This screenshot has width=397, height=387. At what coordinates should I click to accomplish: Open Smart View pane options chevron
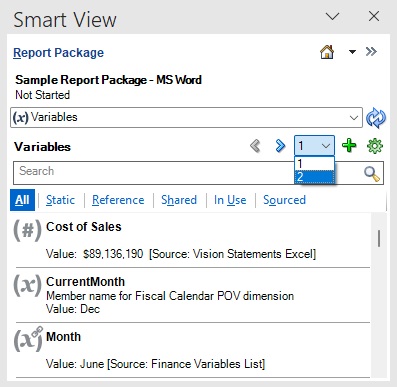pyautogui.click(x=332, y=16)
